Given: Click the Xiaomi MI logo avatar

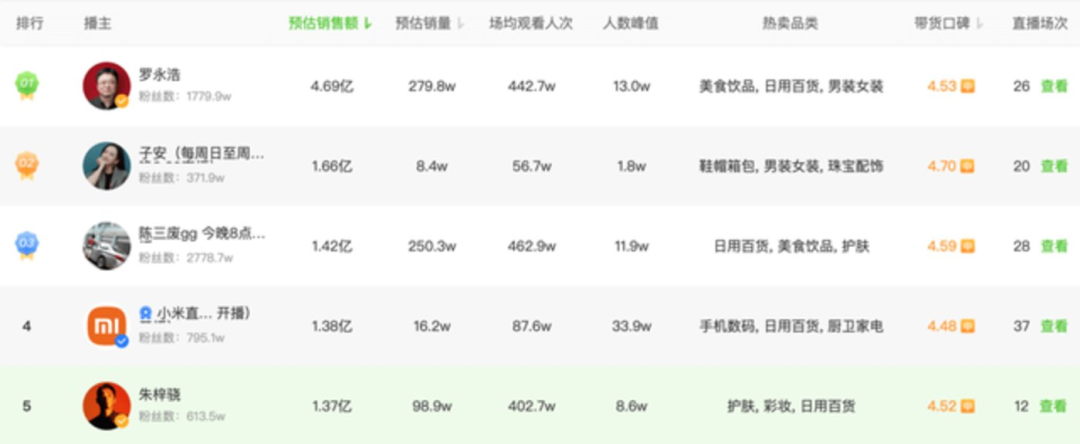Looking at the screenshot, I should [x=107, y=326].
